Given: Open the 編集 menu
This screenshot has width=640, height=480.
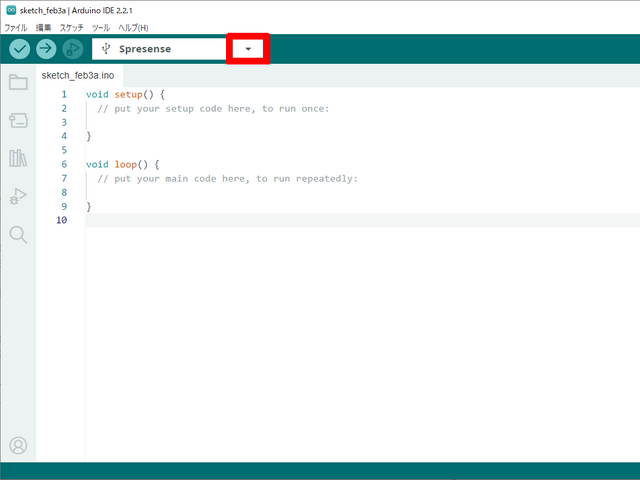Looking at the screenshot, I should 43,27.
